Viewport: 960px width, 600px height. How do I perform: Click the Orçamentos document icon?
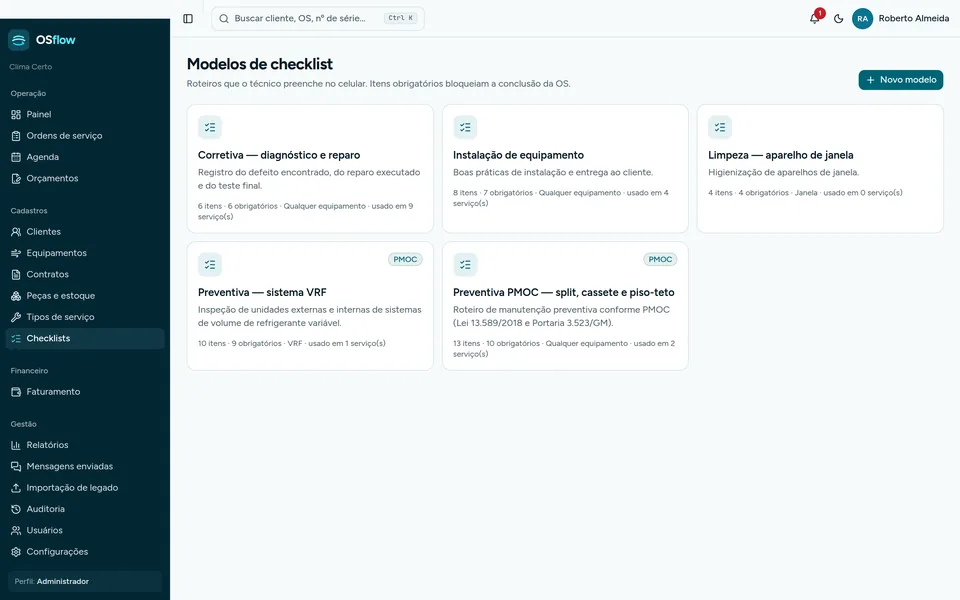[16, 179]
